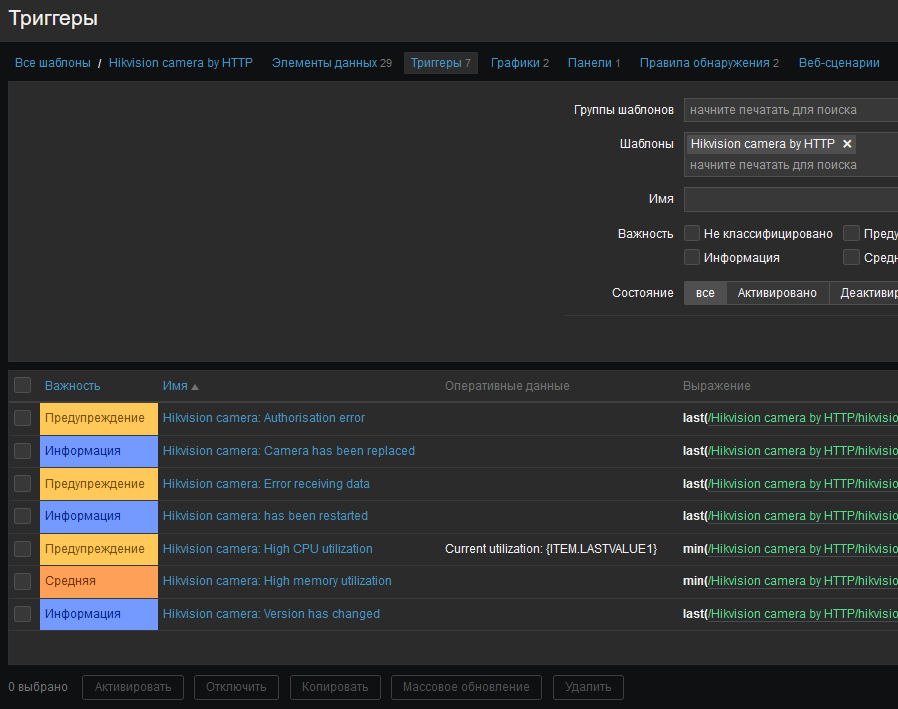The width and height of the screenshot is (898, 709).
Task: Sort the table by Важность column
Action: [x=72, y=386]
